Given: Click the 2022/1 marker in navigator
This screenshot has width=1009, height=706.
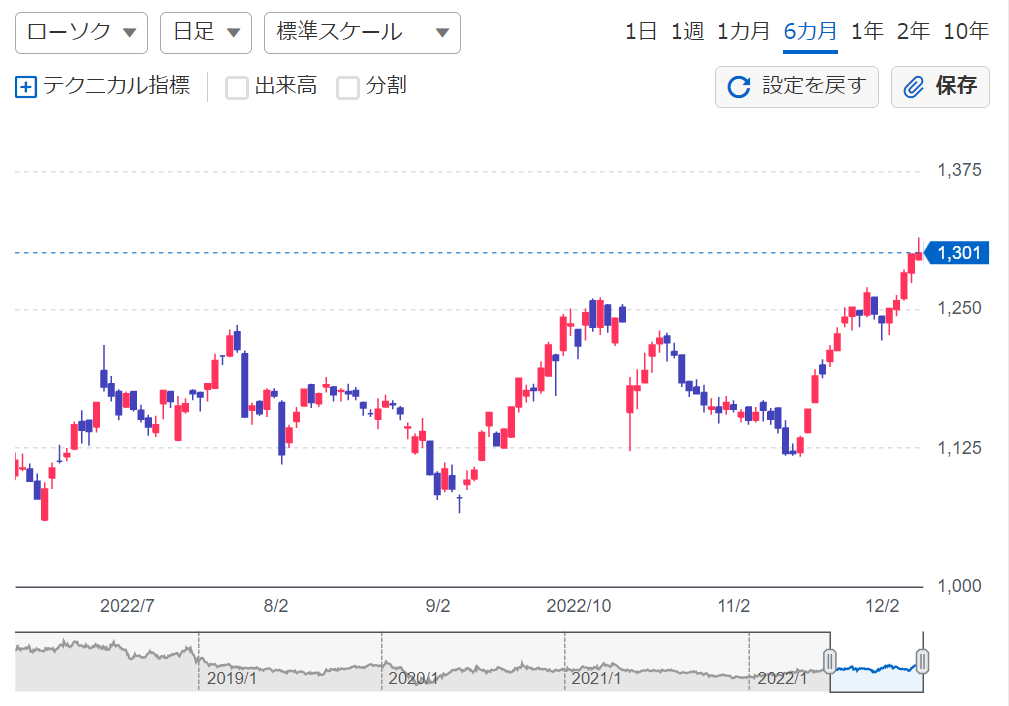Looking at the screenshot, I should click(x=782, y=678).
